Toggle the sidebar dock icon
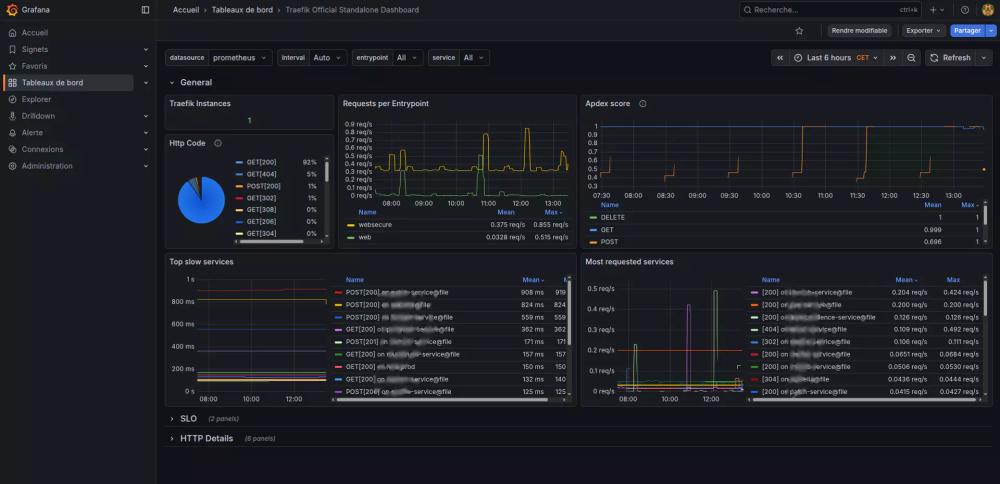 tap(145, 10)
